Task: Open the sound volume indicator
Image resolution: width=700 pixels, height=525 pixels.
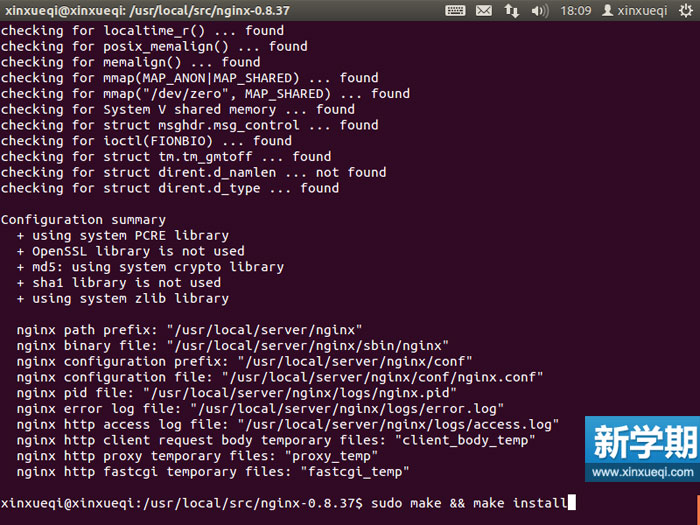Action: pyautogui.click(x=540, y=10)
